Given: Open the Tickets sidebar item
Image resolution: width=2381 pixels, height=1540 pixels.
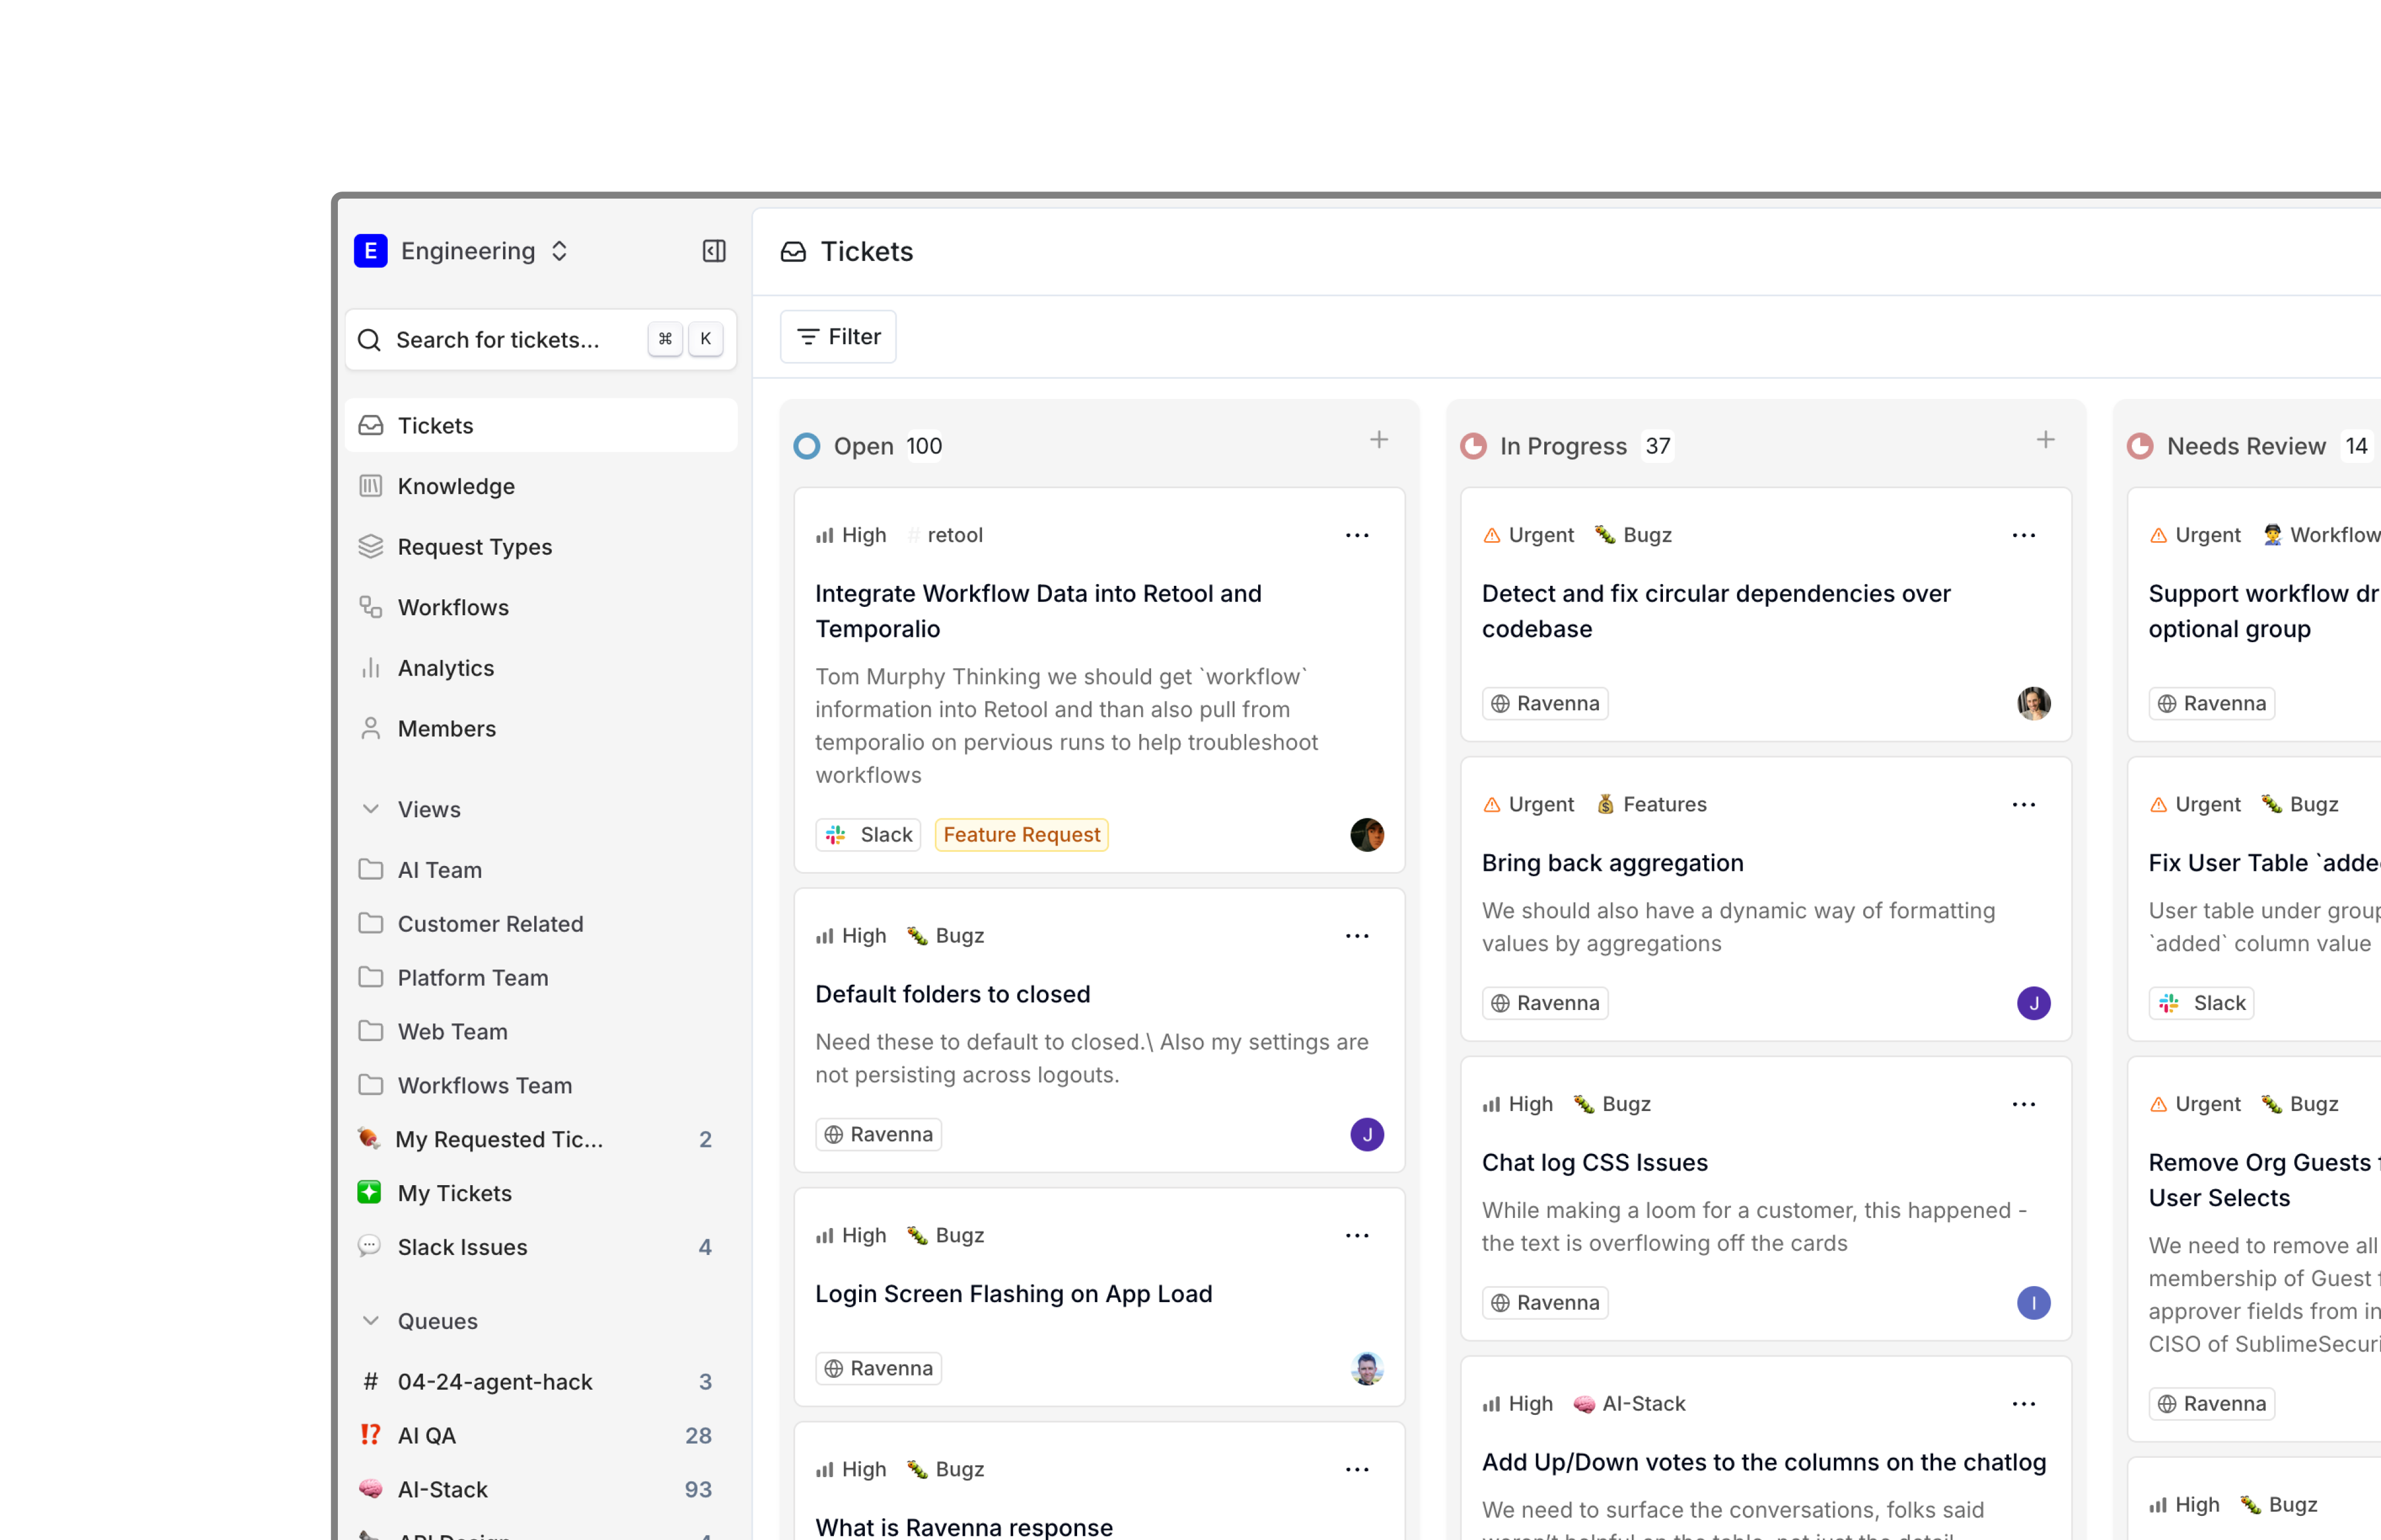Looking at the screenshot, I should pos(541,426).
